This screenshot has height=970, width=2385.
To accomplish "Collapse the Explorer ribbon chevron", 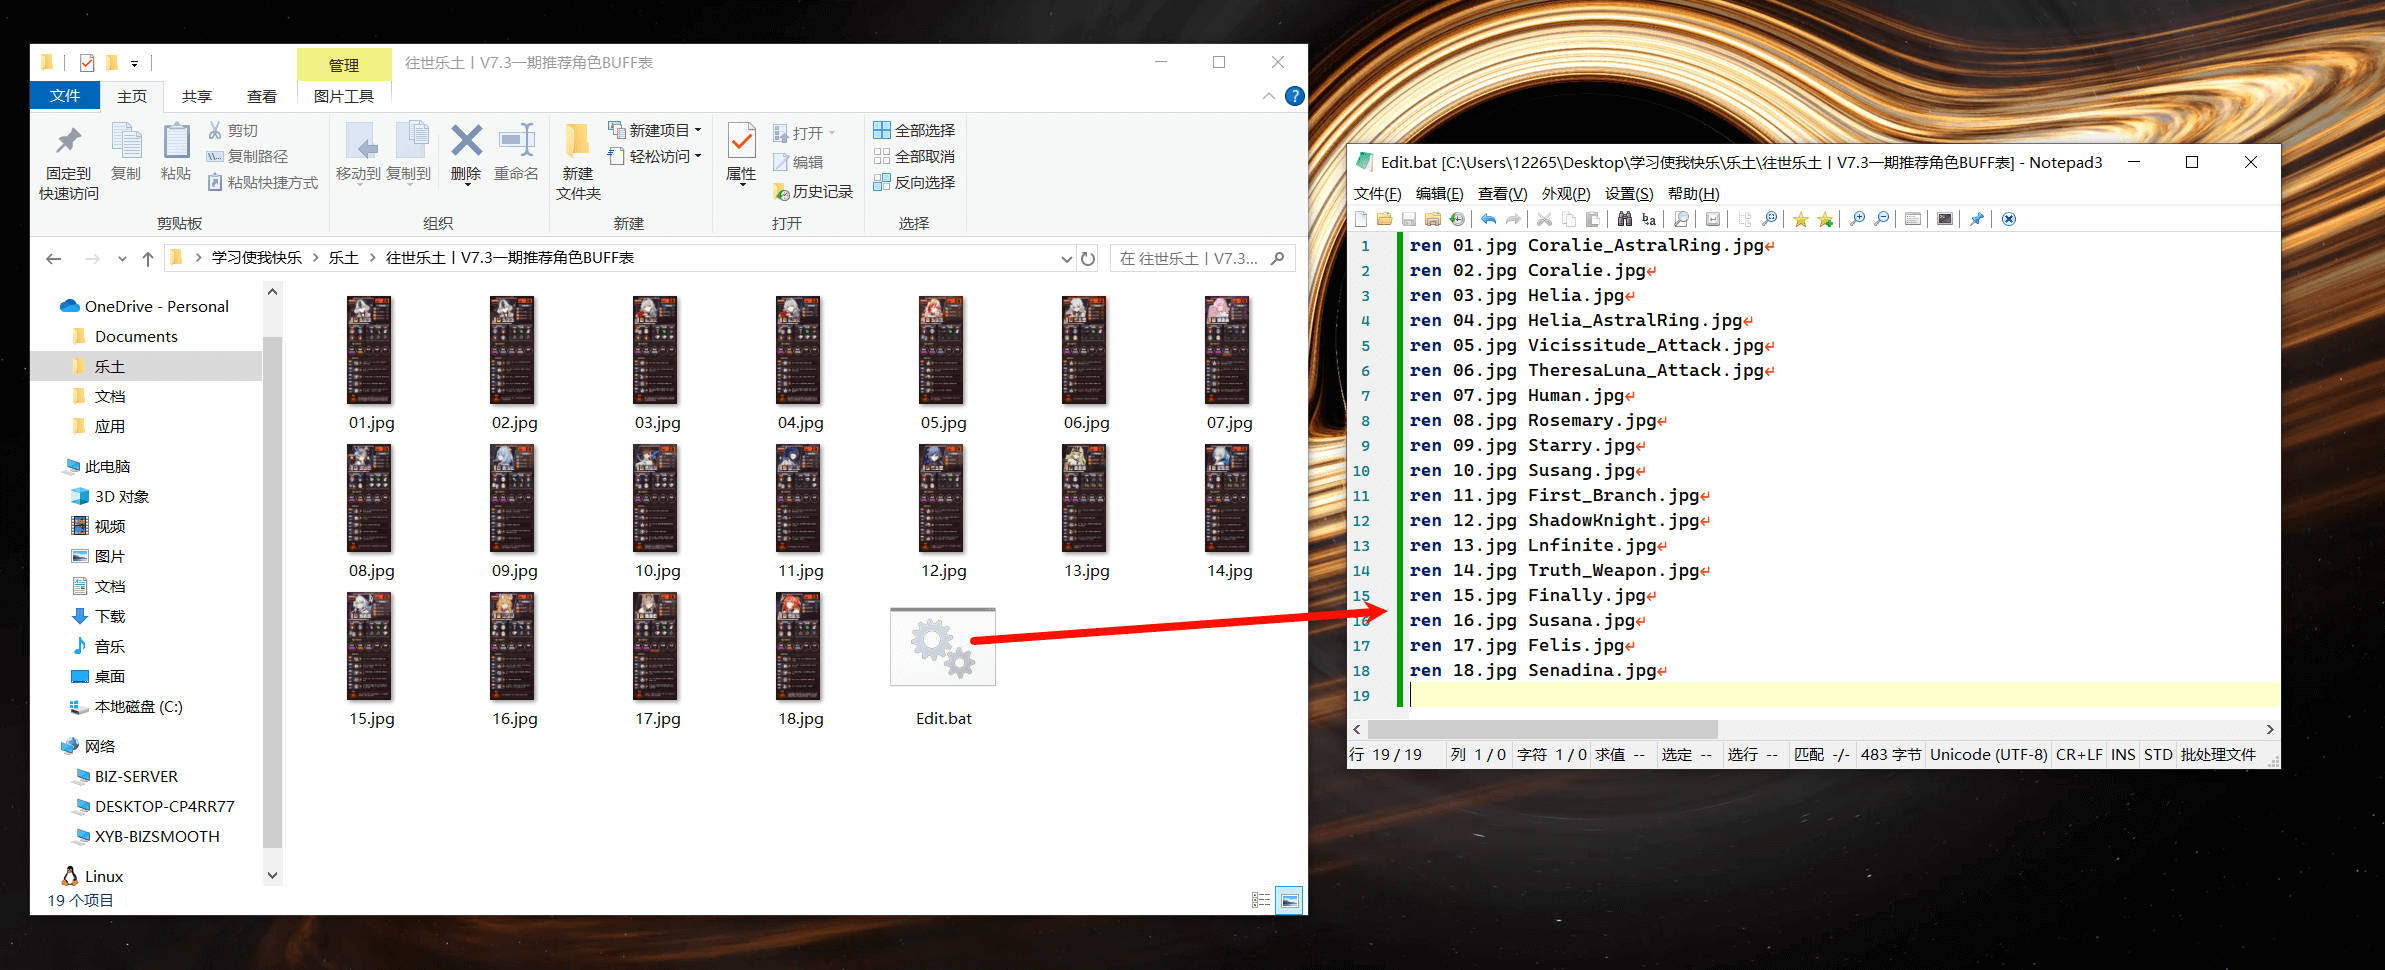I will coord(1268,96).
